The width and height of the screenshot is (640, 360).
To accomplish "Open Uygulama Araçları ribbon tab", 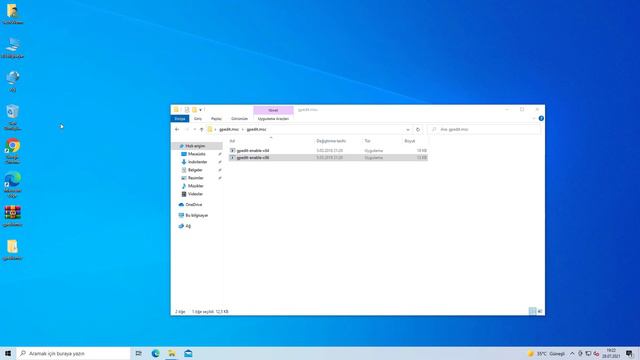I will coord(273,118).
